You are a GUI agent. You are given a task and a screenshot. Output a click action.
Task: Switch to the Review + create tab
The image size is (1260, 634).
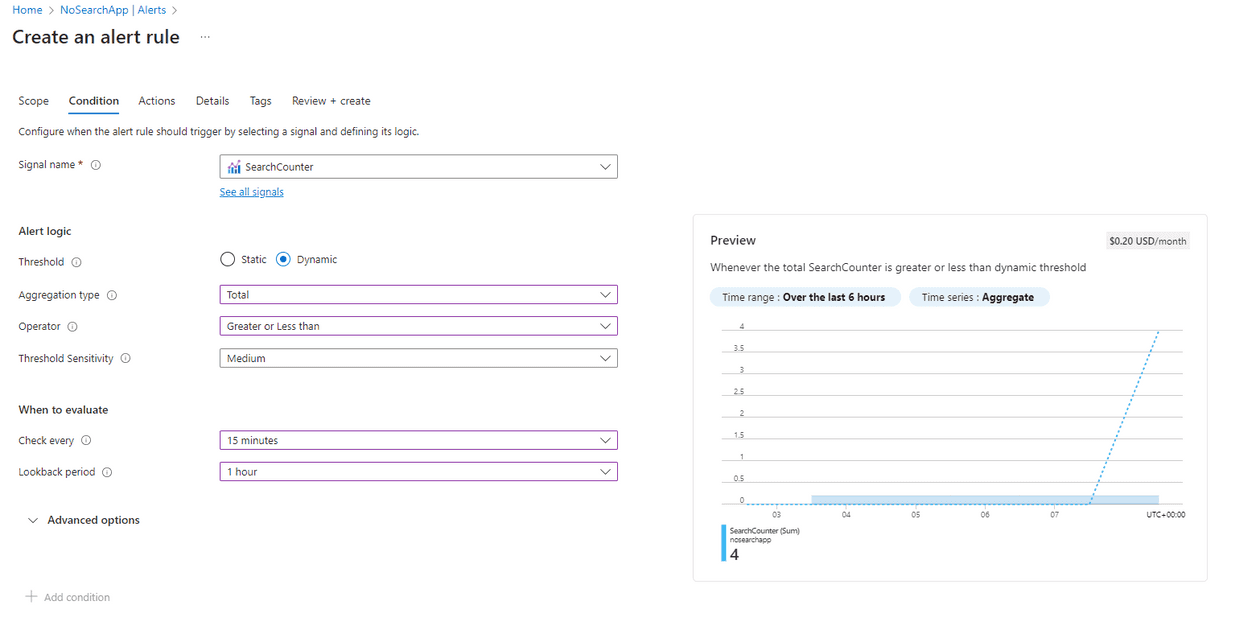point(331,101)
